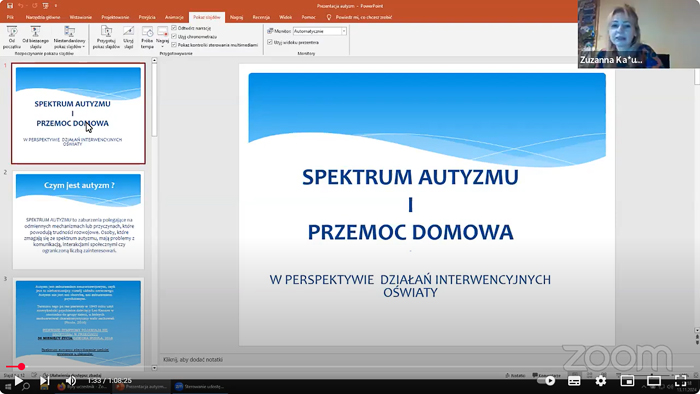Open the Wstawianie ribbon tab
The height and width of the screenshot is (394, 700).
click(81, 17)
